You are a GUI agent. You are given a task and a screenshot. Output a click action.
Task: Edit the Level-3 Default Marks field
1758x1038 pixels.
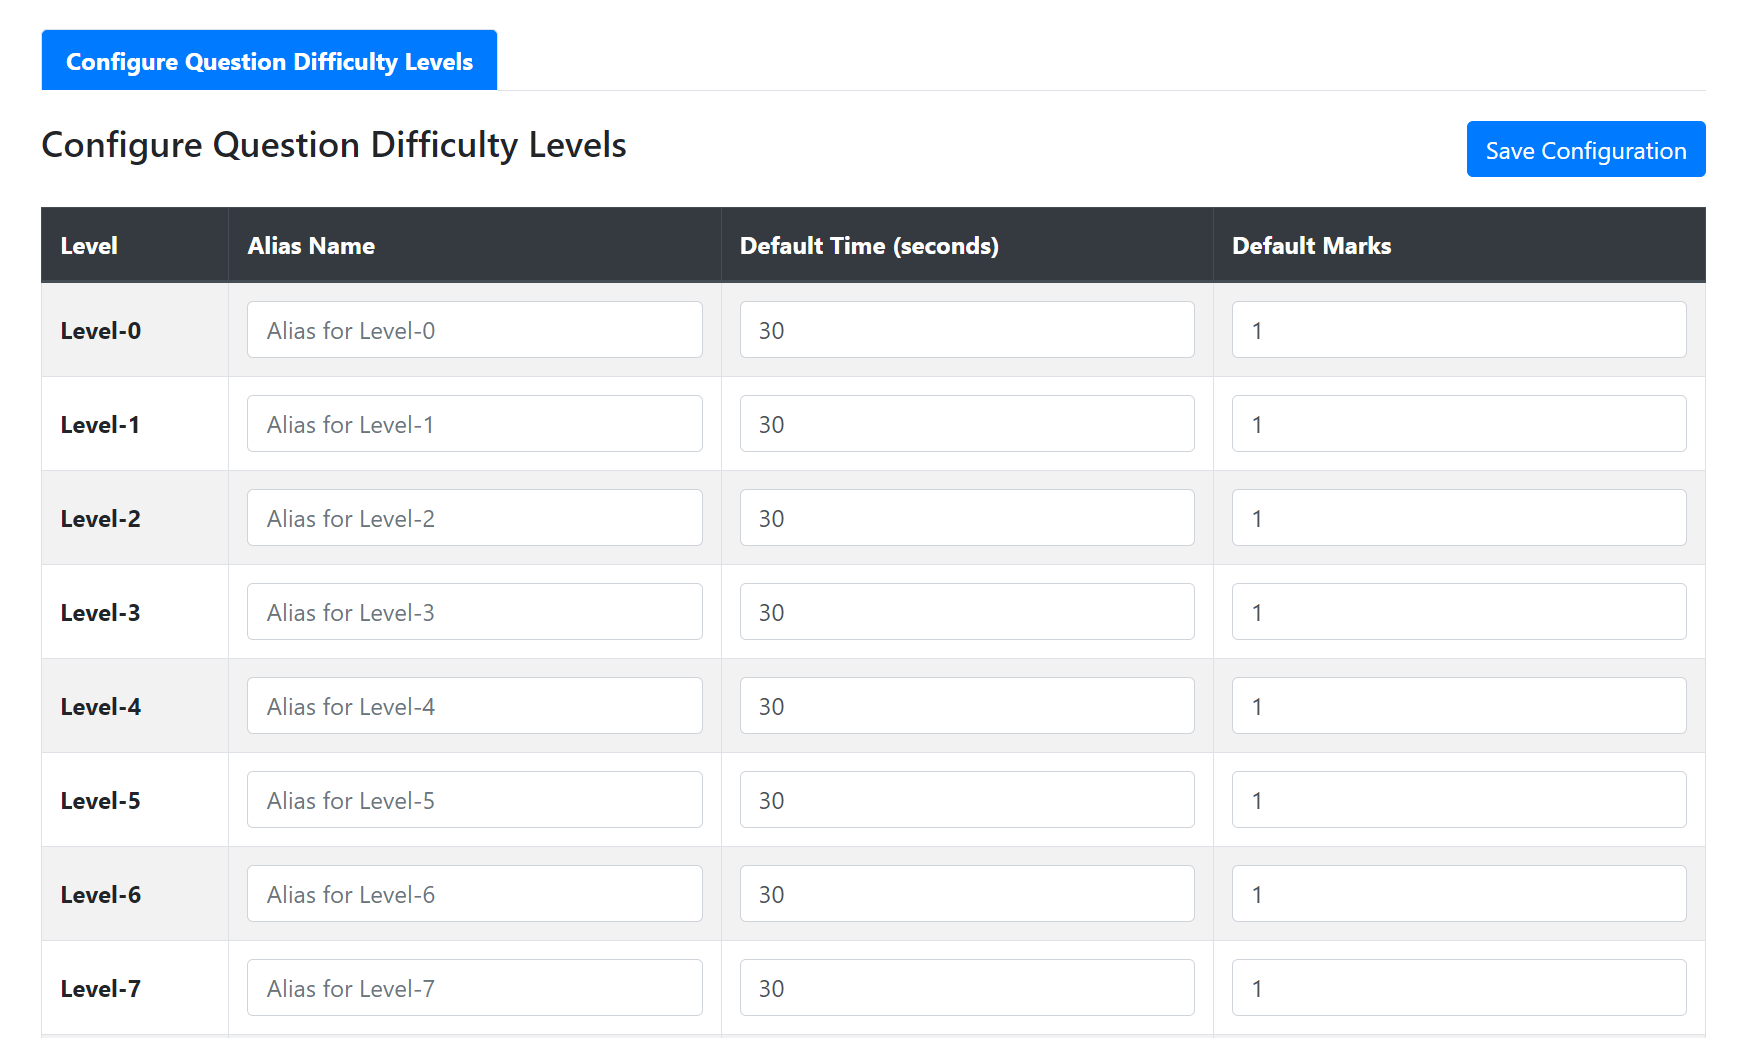(x=1458, y=612)
